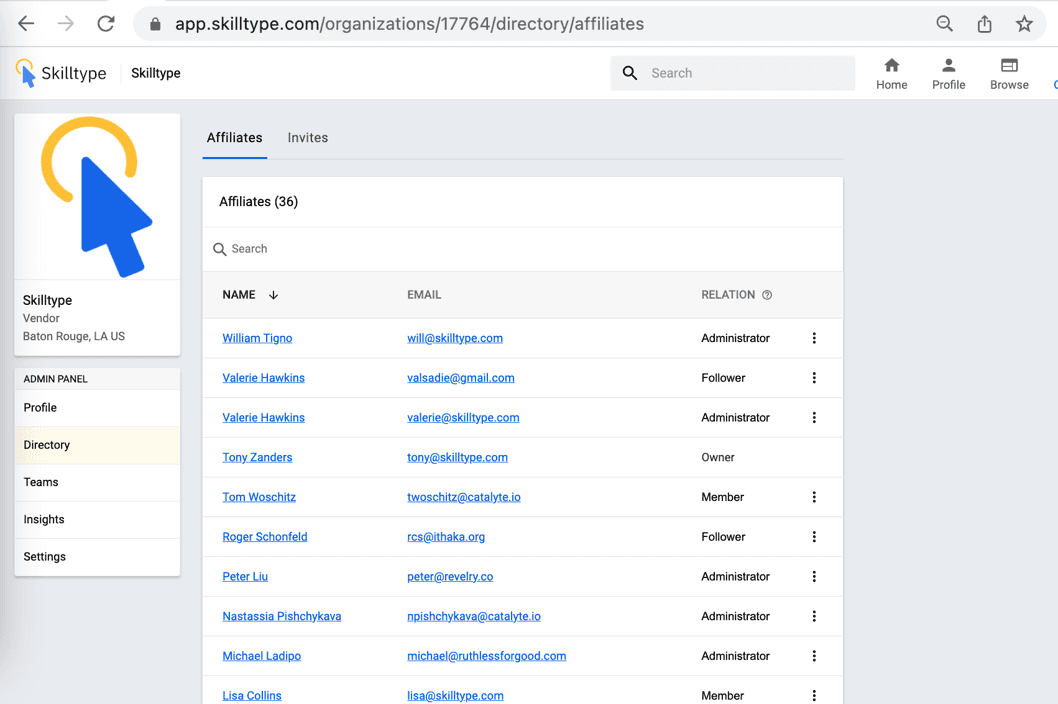Click the RELATION column header
The height and width of the screenshot is (704, 1058).
click(x=728, y=295)
